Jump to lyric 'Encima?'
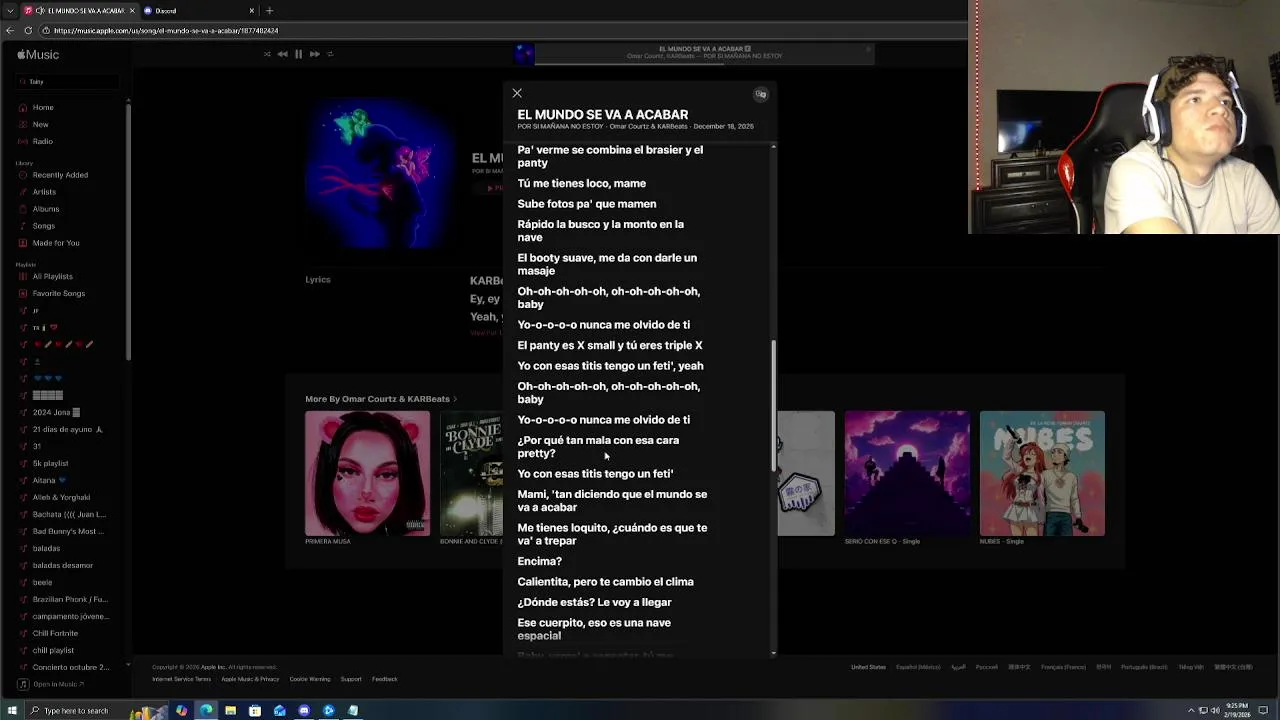The height and width of the screenshot is (720, 1280). (539, 561)
